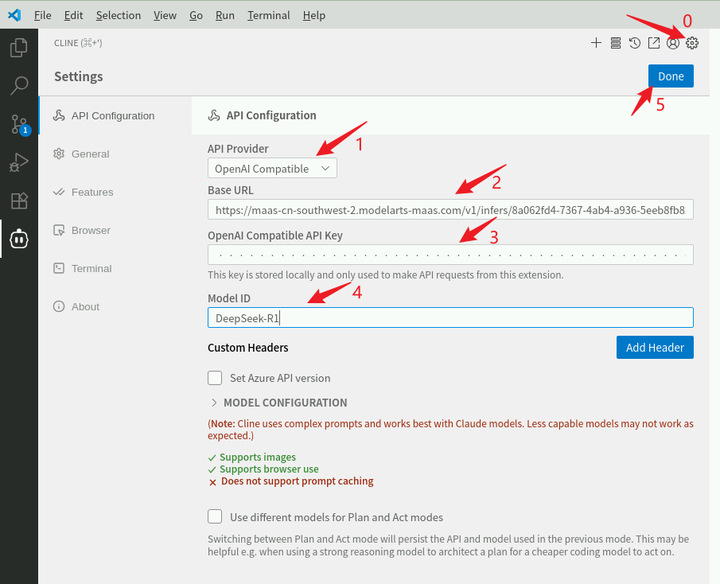Open Run and Debug view
This screenshot has height=584, width=720.
pyautogui.click(x=19, y=162)
